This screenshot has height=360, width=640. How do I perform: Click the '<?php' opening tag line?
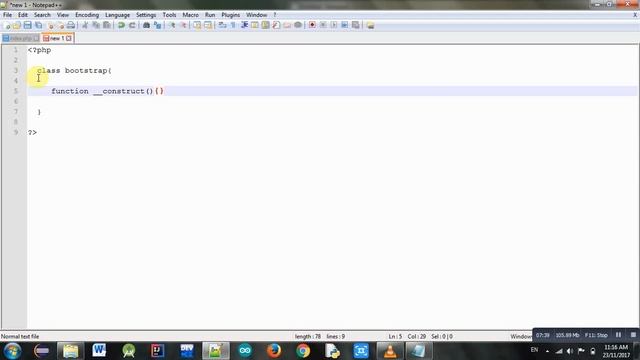(x=40, y=50)
